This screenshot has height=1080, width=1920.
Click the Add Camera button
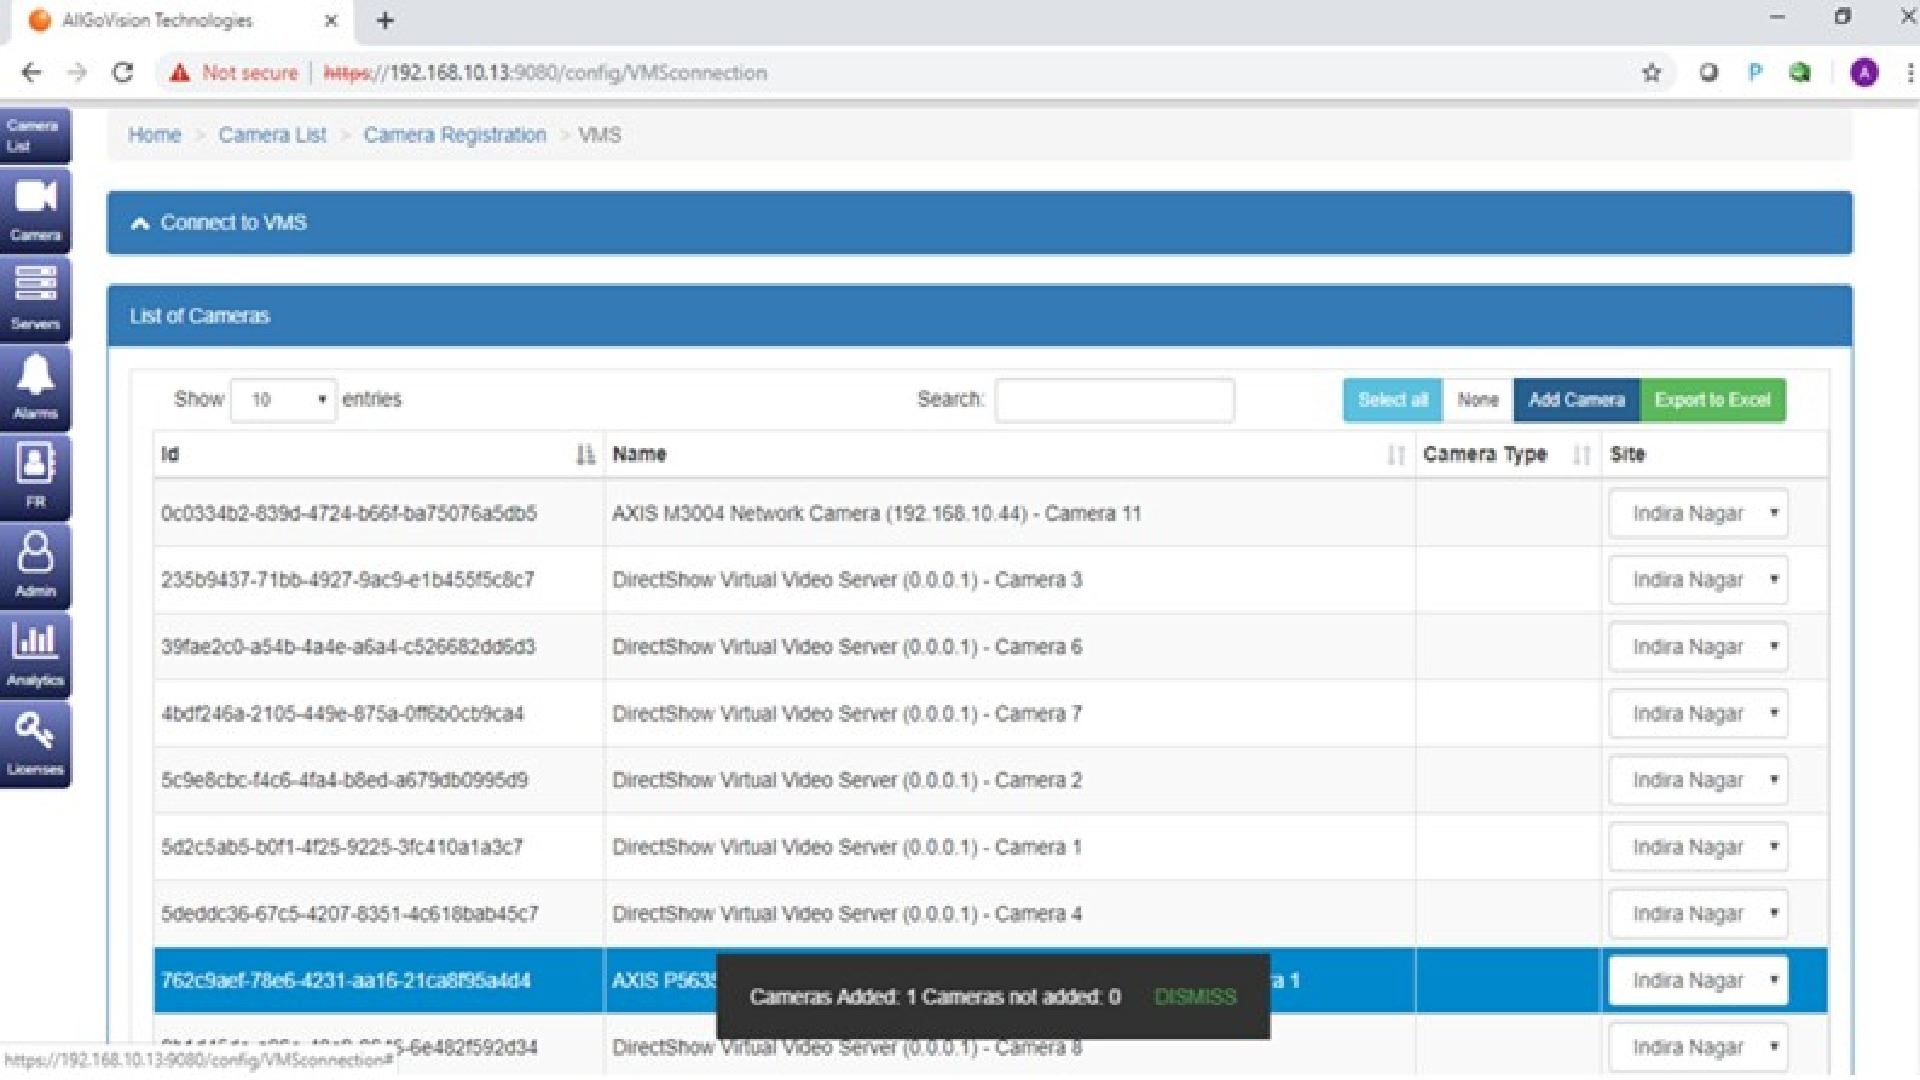(x=1576, y=400)
